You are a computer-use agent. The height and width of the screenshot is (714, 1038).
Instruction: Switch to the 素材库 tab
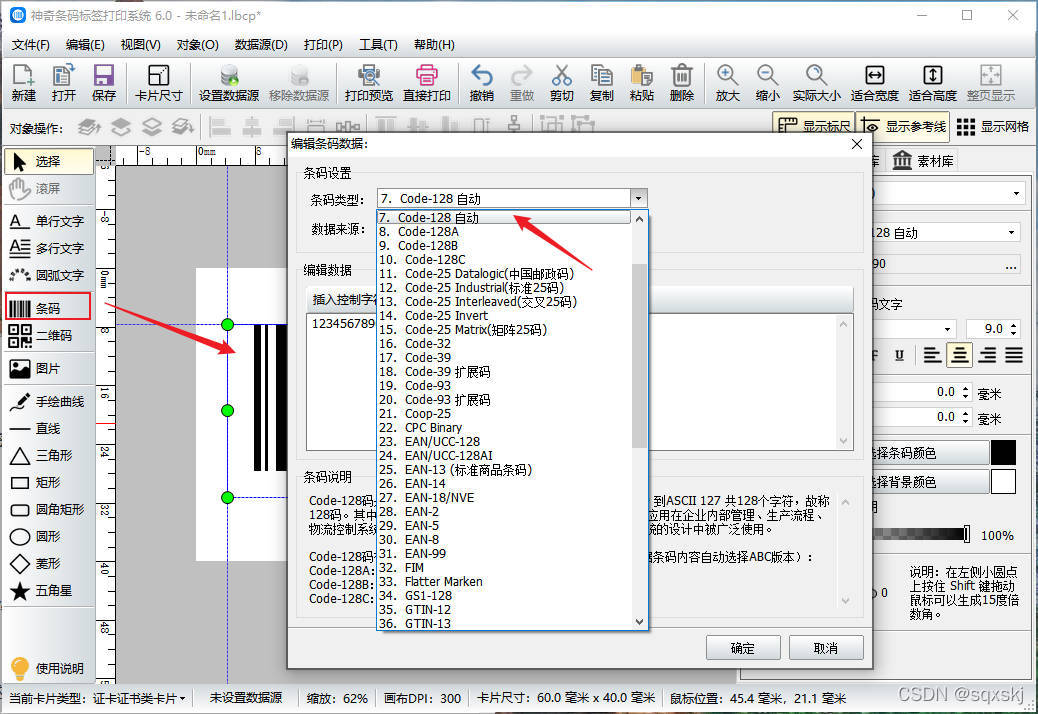922,161
